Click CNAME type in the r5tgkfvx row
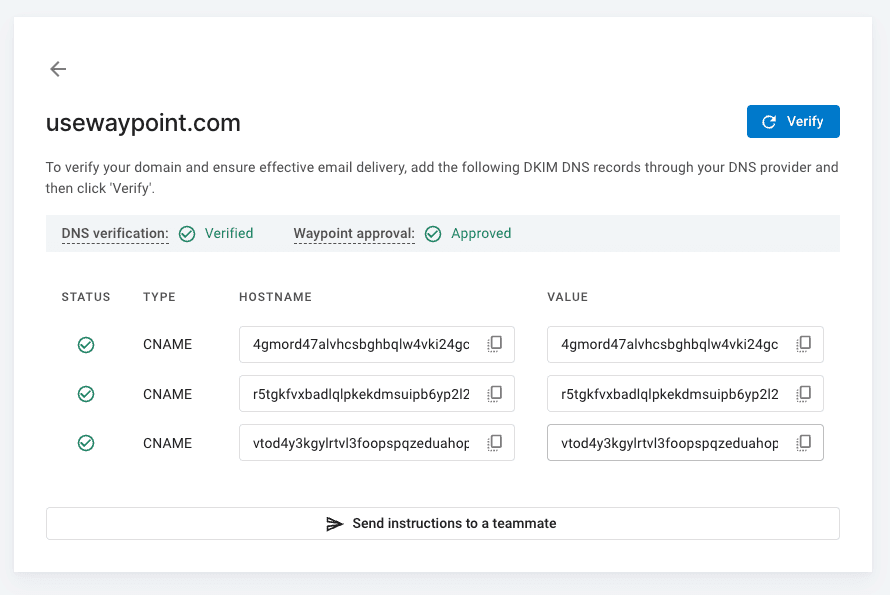Screen dimensions: 890x595 [167, 394]
